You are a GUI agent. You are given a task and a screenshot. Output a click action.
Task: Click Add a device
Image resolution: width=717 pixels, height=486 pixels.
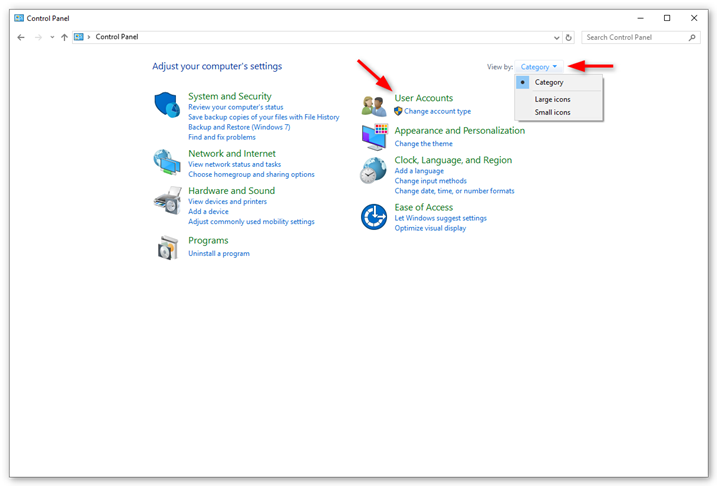click(208, 211)
